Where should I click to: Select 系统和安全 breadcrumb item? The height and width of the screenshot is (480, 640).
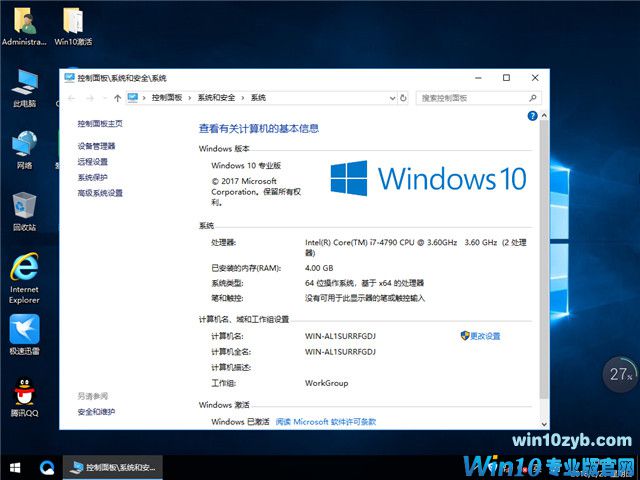coord(216,98)
